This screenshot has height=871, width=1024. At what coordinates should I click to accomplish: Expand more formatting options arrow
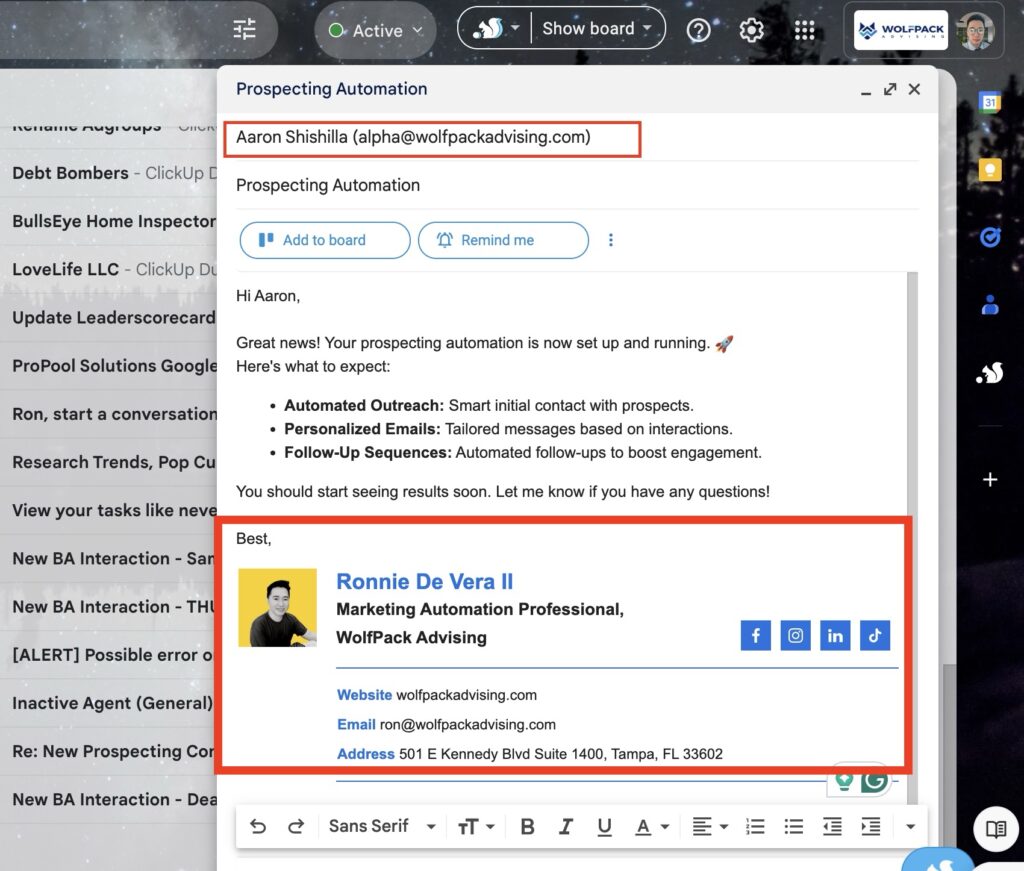[910, 827]
